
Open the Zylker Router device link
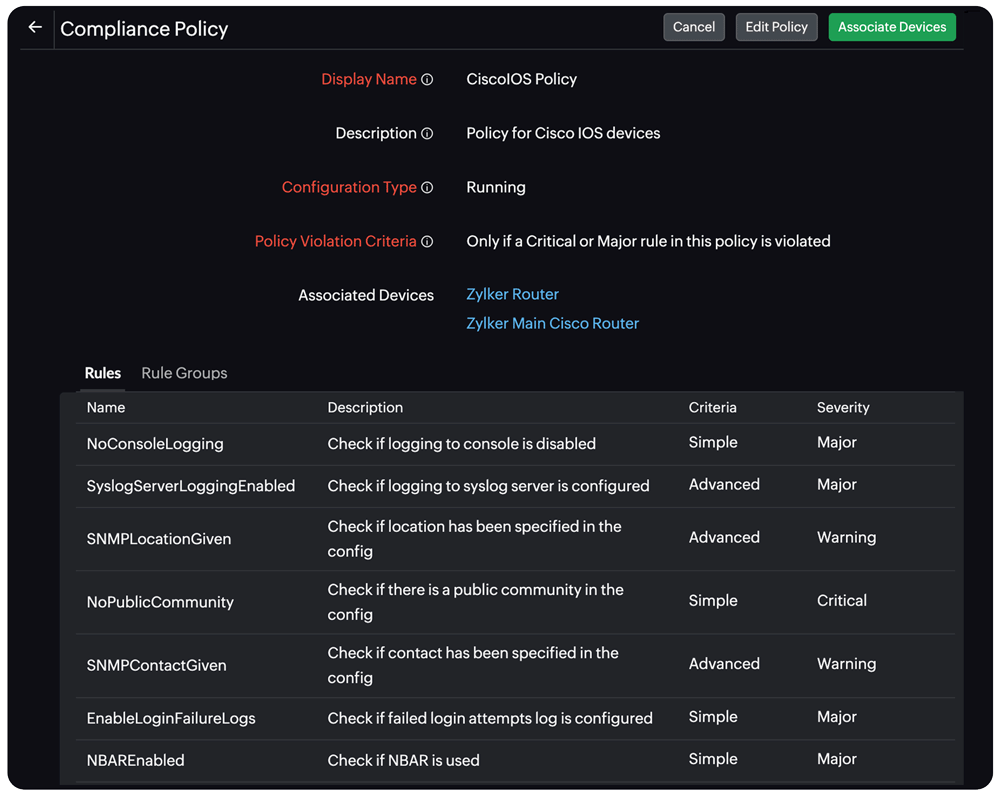[512, 294]
